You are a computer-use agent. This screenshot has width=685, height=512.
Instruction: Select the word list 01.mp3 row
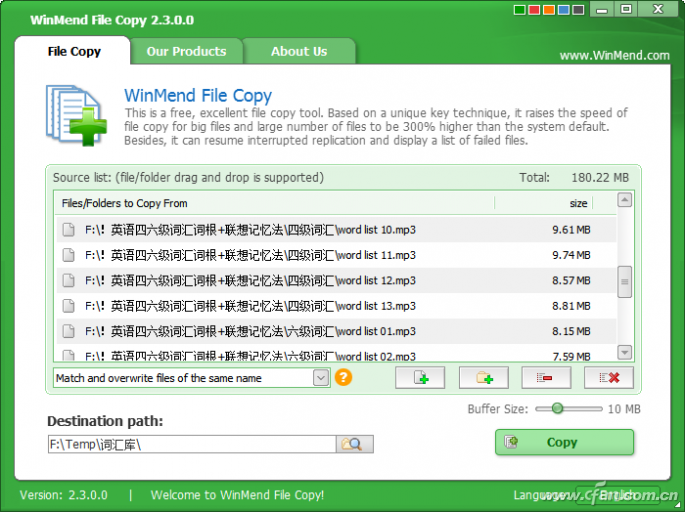336,331
